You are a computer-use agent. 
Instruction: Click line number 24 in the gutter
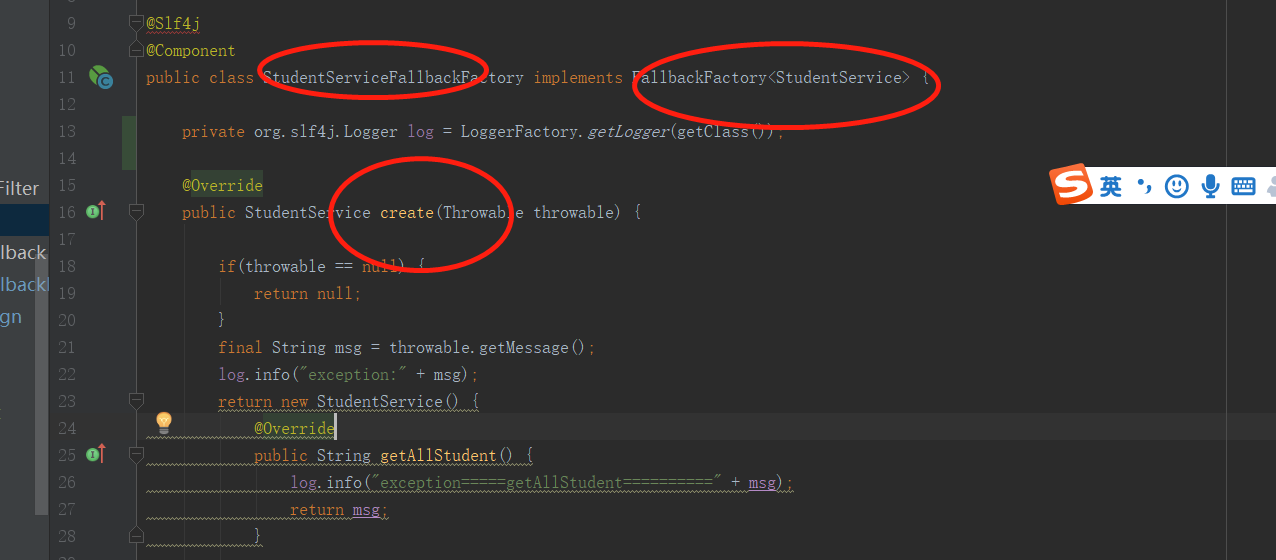click(x=67, y=428)
